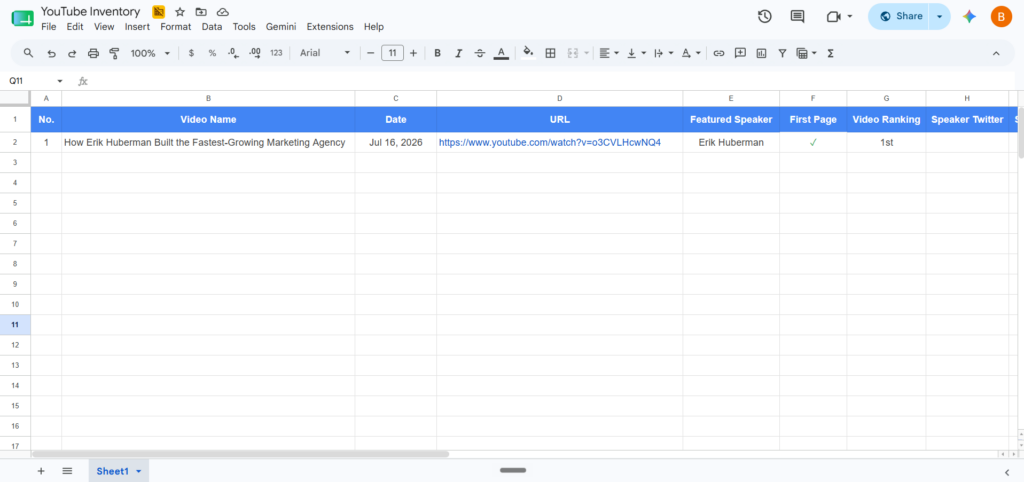Click the font size input field

392,54
